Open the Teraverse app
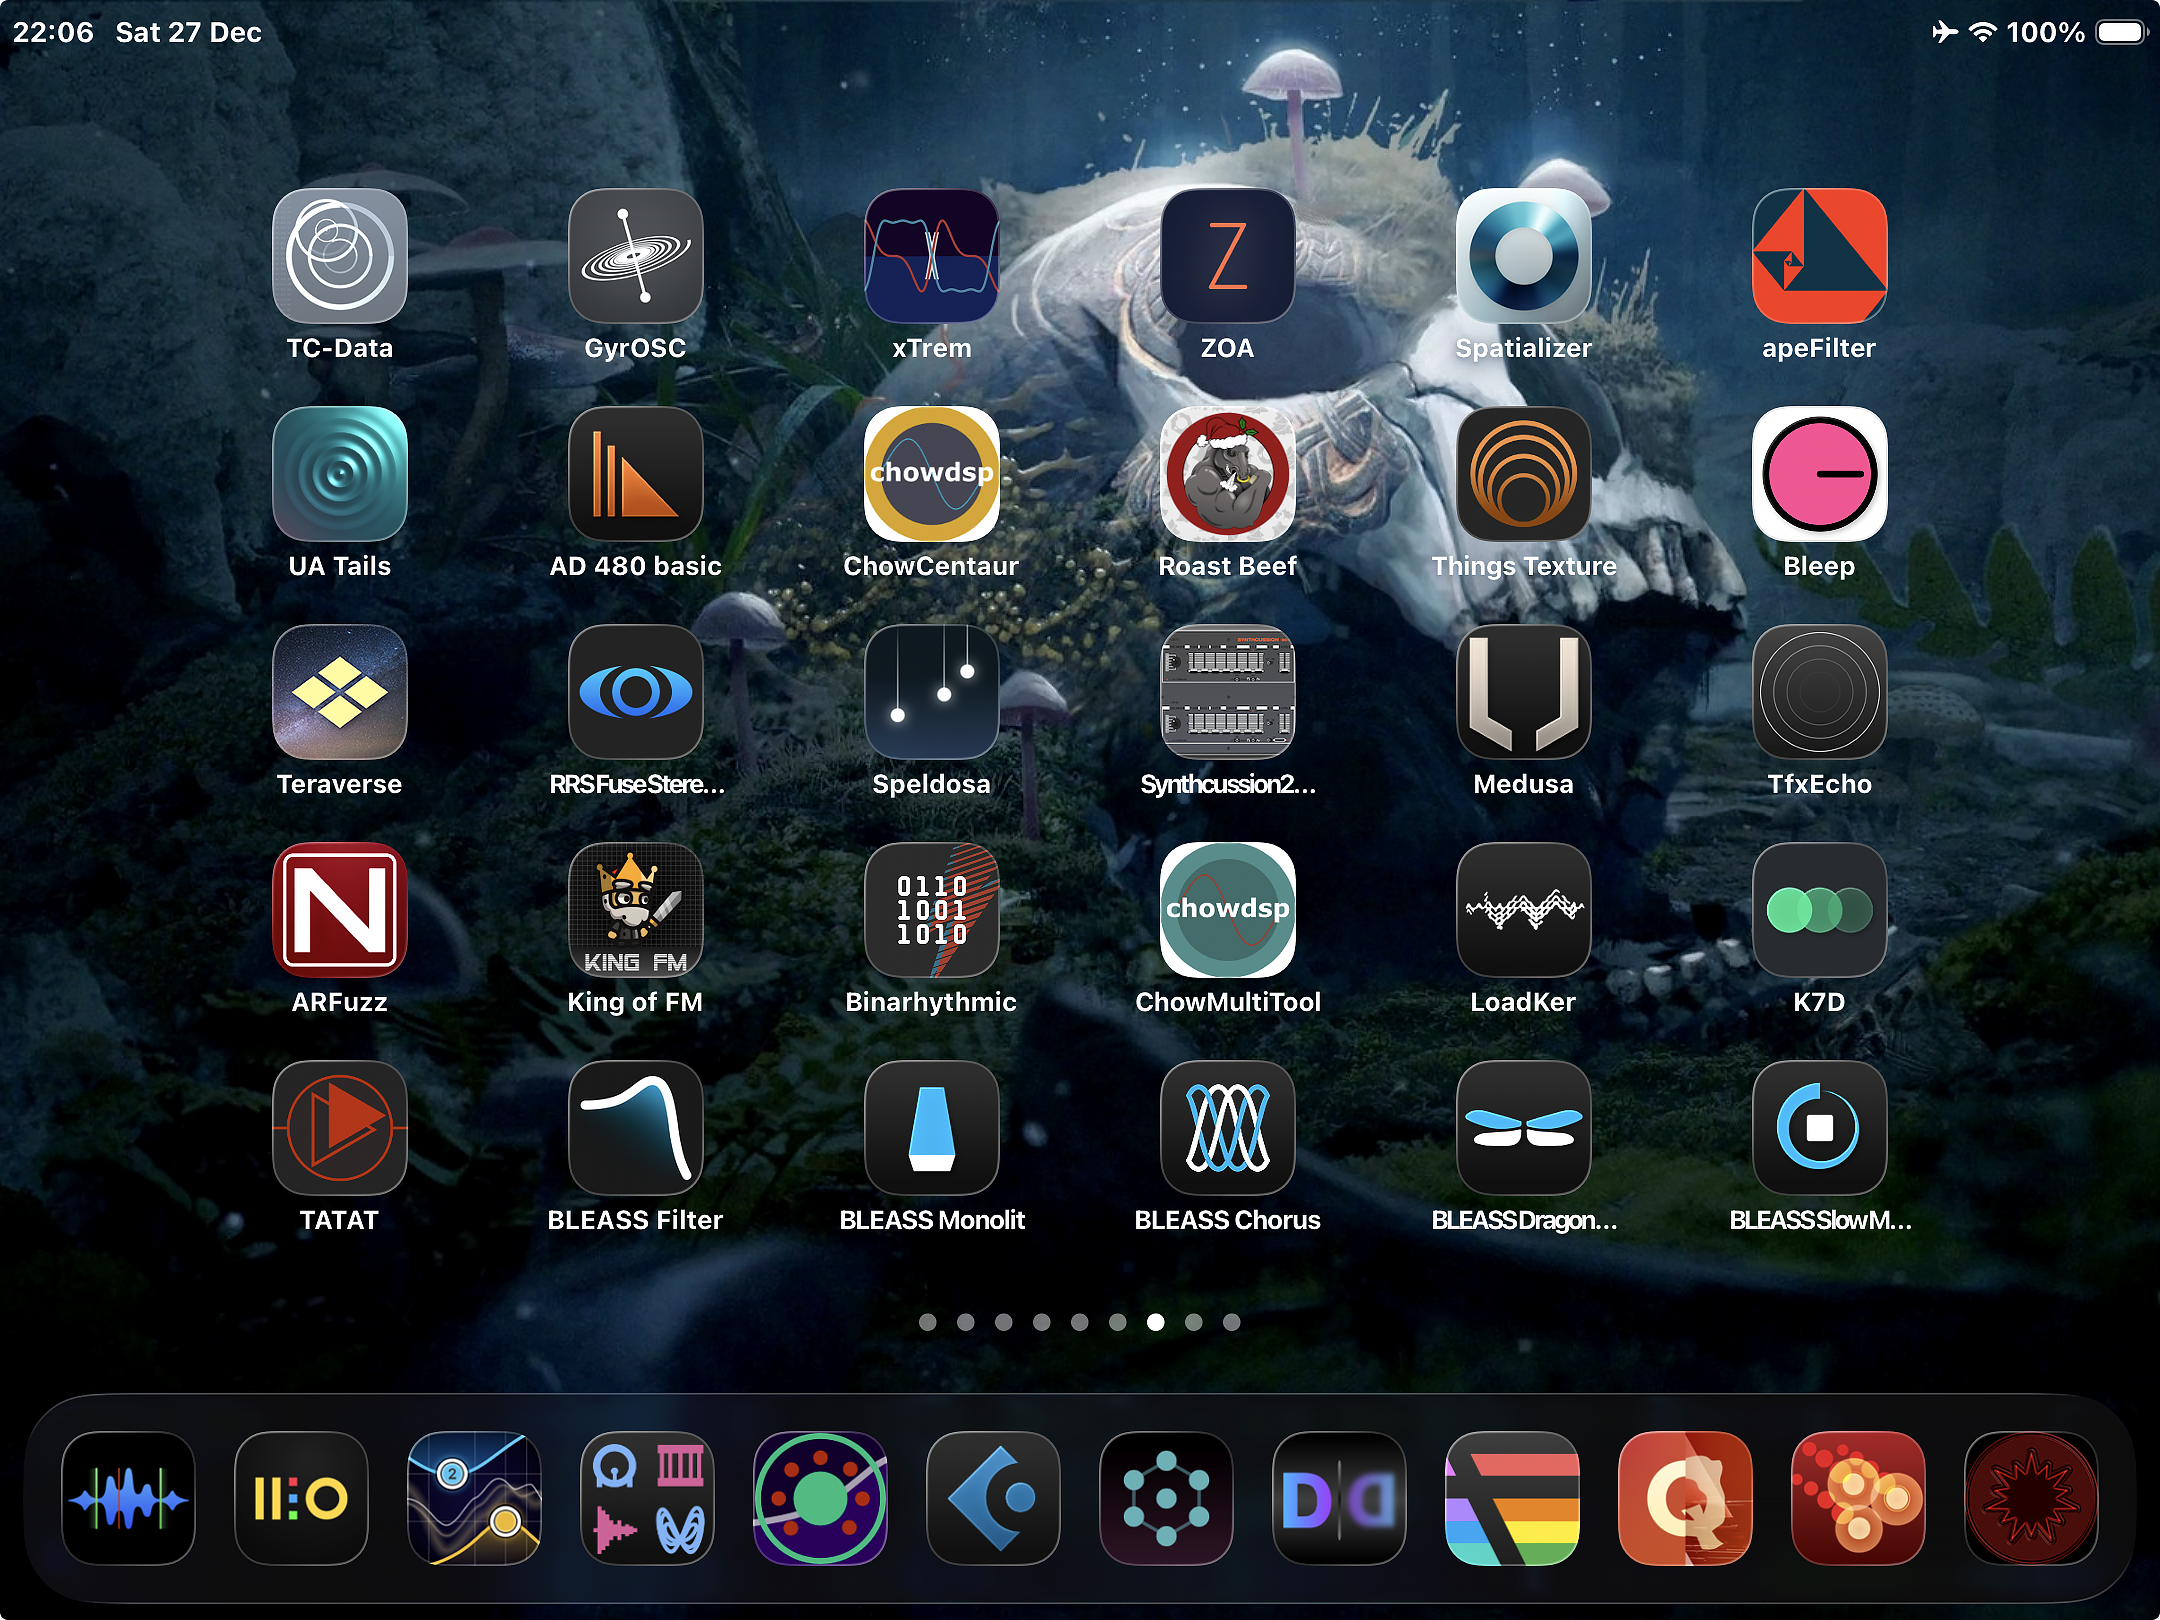 tap(339, 692)
